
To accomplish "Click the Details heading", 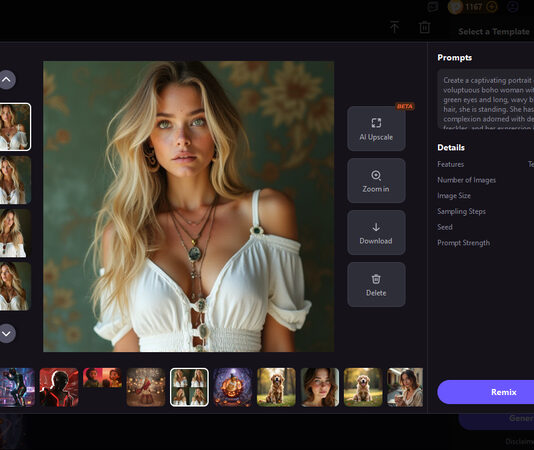I will coord(451,148).
